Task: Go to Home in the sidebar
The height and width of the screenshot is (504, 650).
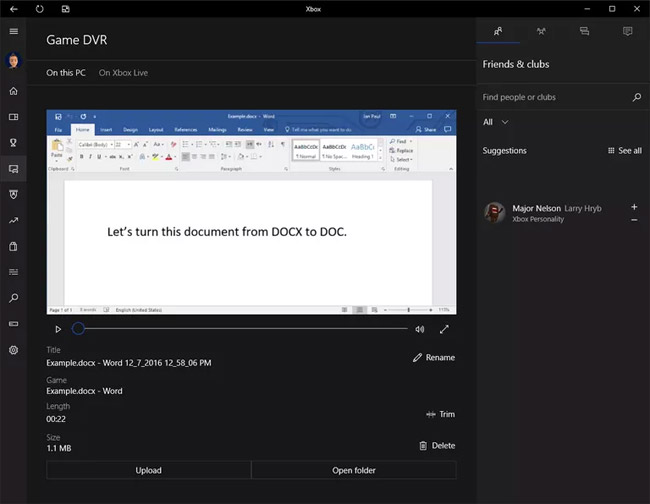Action: (x=13, y=91)
